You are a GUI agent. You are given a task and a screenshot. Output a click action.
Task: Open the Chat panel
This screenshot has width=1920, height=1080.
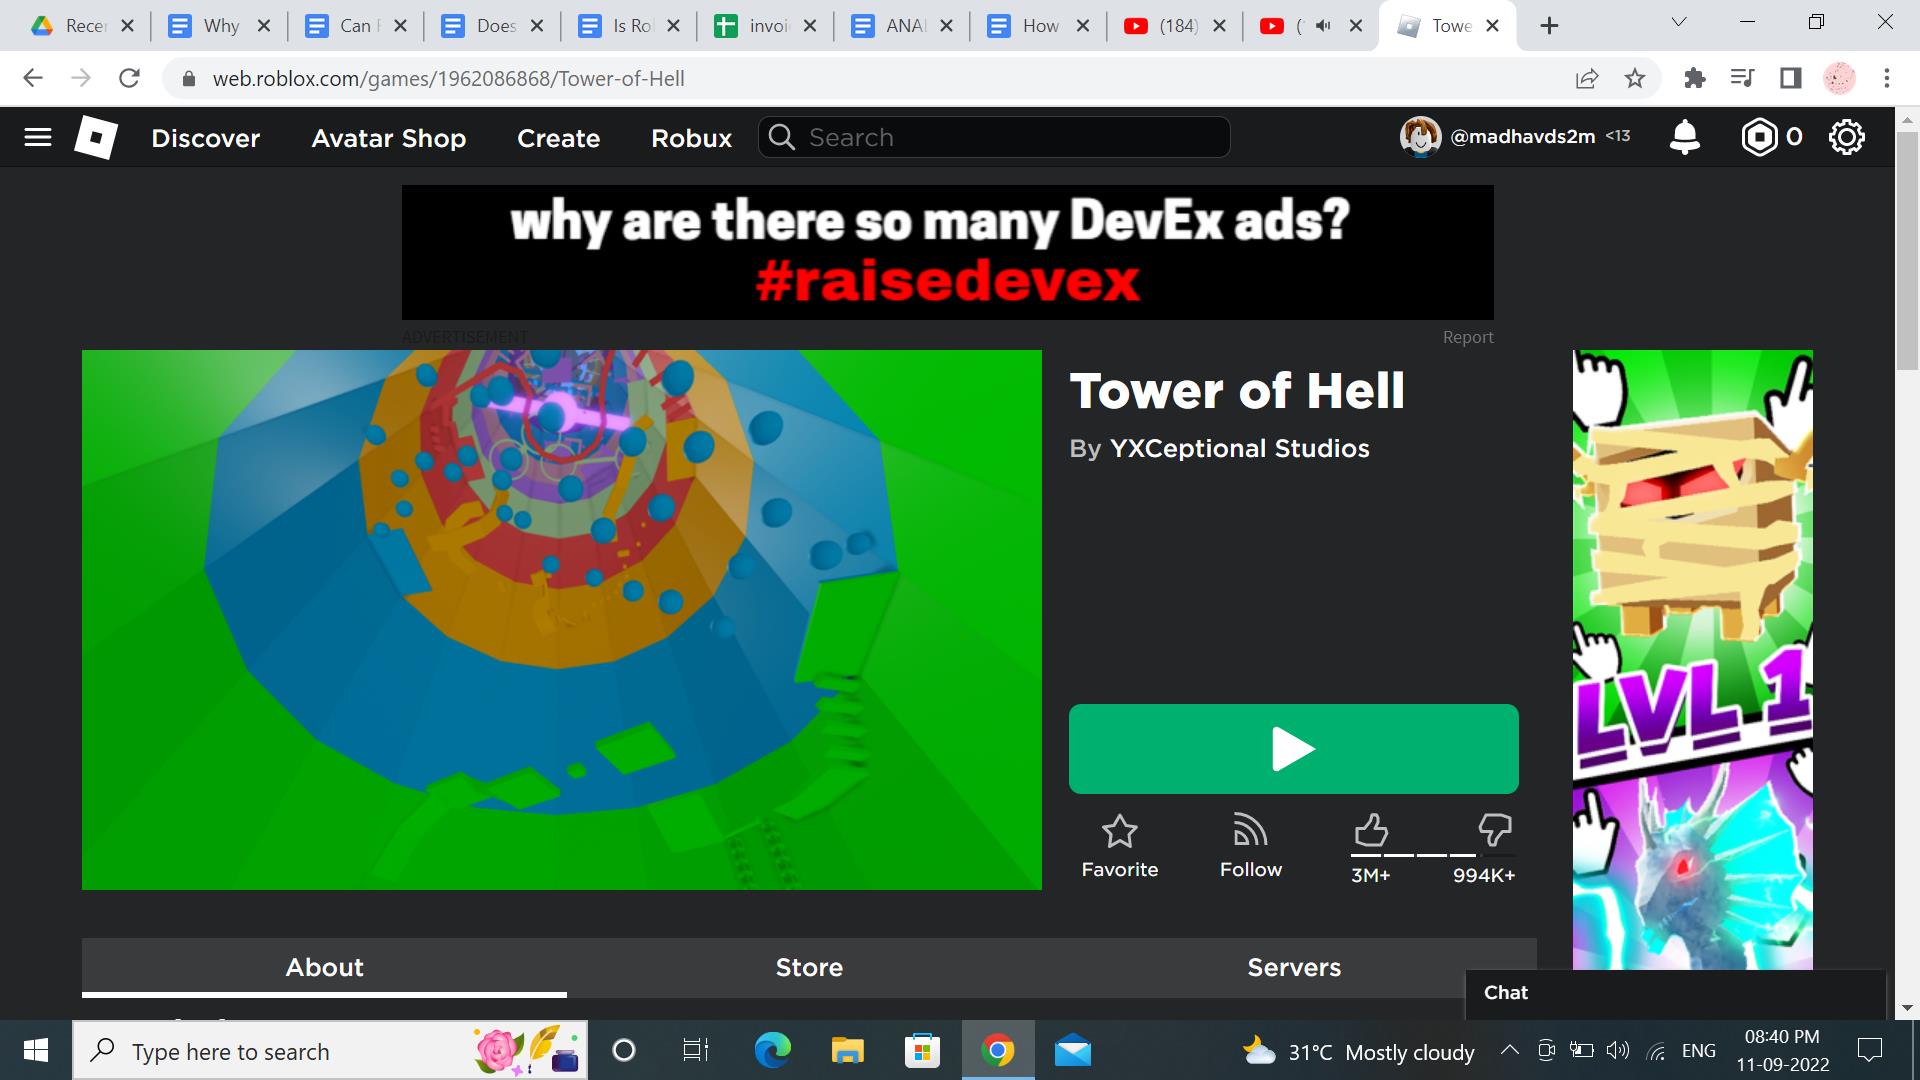(1675, 993)
